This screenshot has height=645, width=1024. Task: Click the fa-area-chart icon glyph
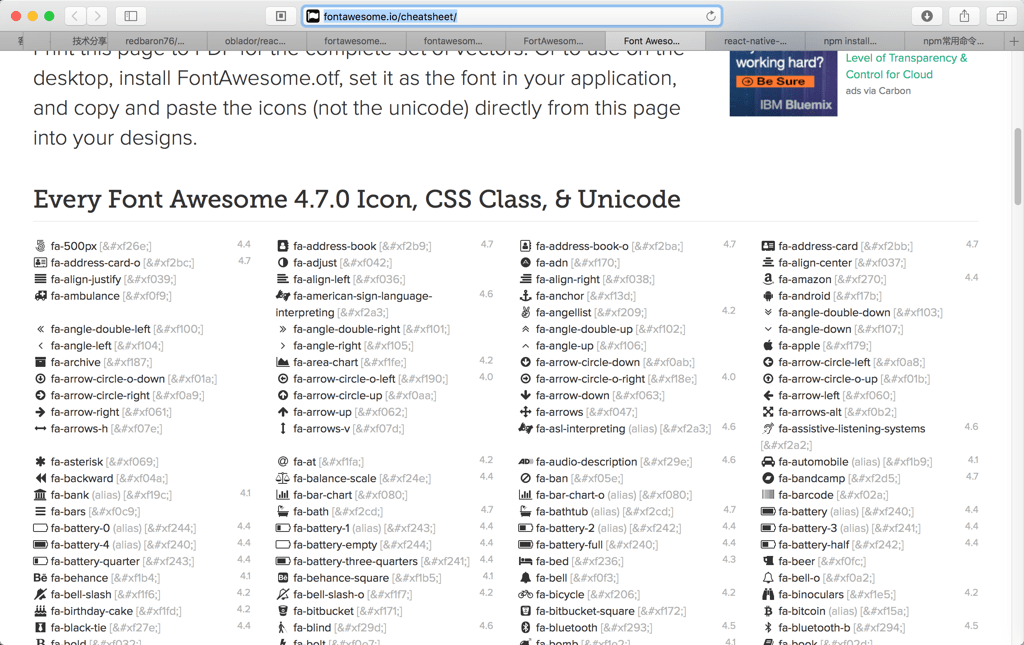click(283, 362)
